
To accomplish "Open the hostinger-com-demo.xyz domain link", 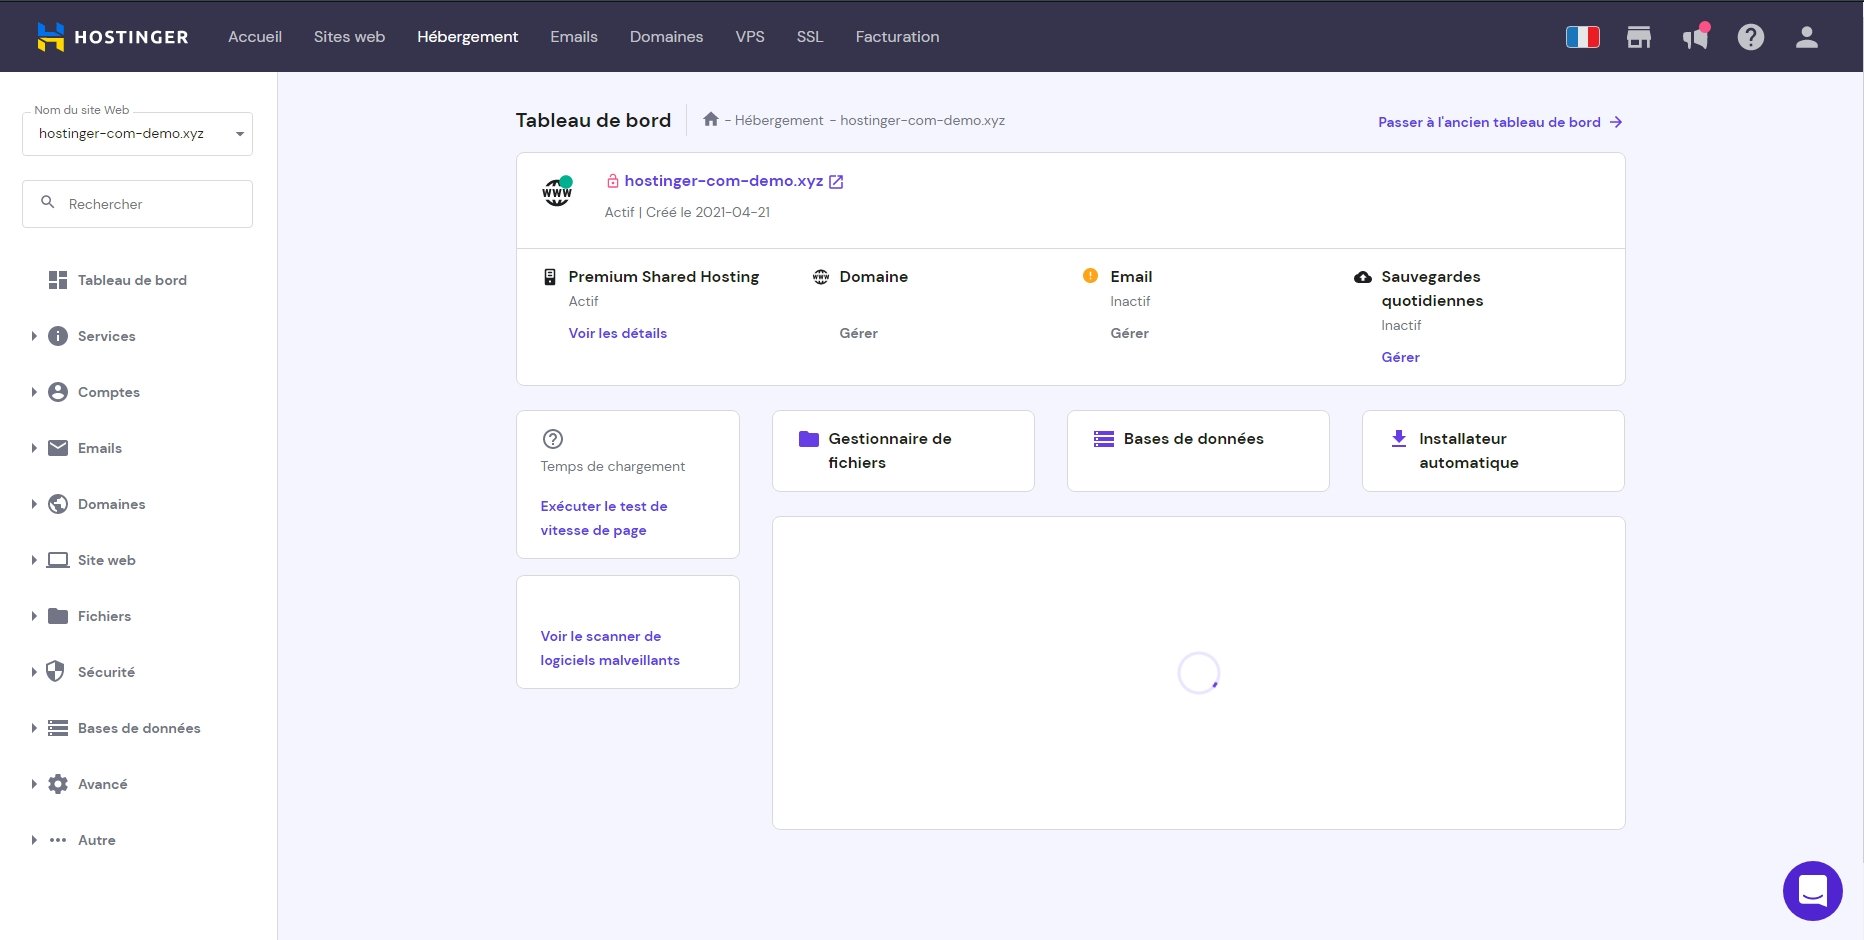I will [724, 181].
